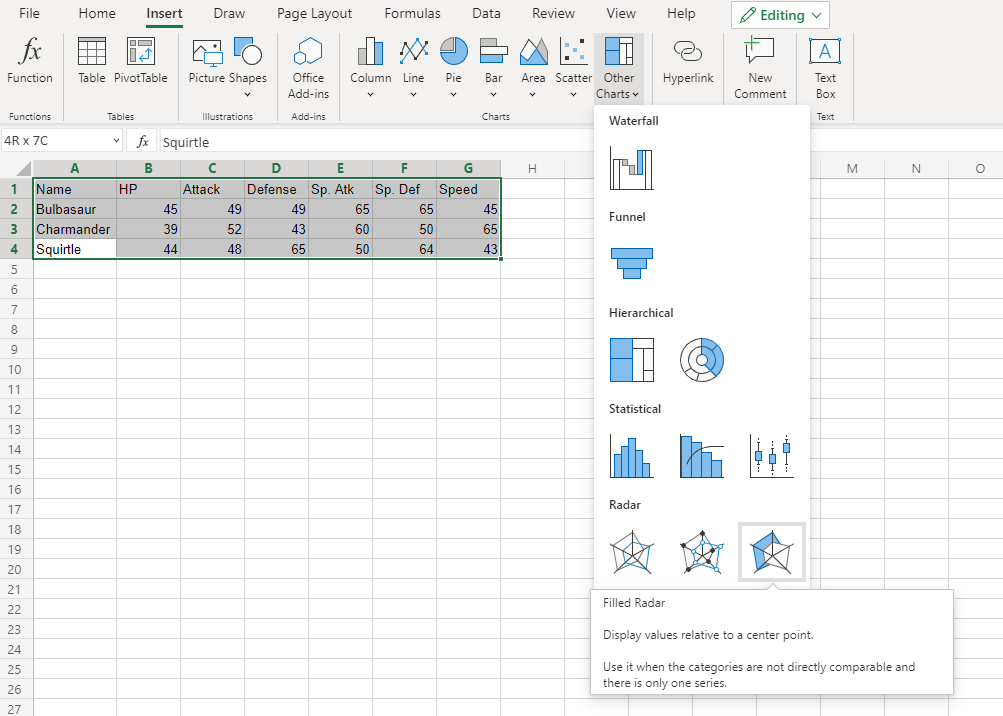Switch to the Formulas tab
Screen dimensions: 1003x716
click(x=412, y=14)
